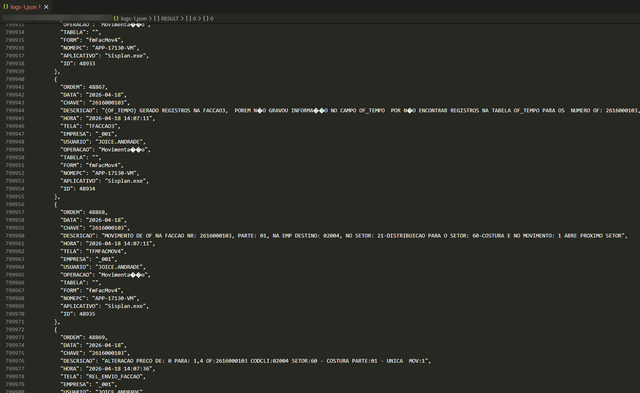Click "USUARIO": "JOICE.ANDRADE" on line 799948
The width and height of the screenshot is (640, 393).
(103, 142)
